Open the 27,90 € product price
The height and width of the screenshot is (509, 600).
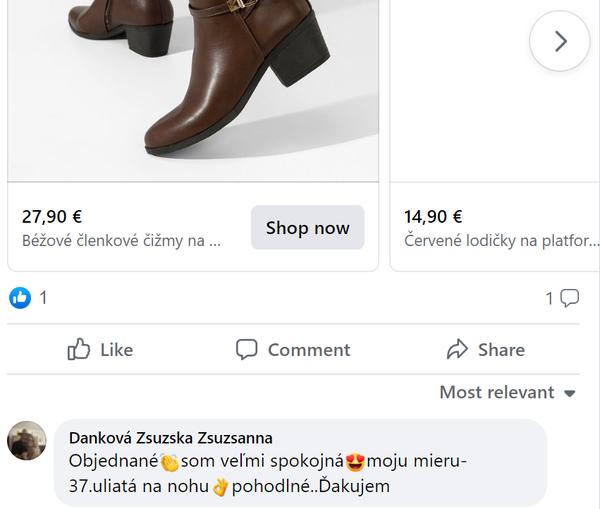52,216
